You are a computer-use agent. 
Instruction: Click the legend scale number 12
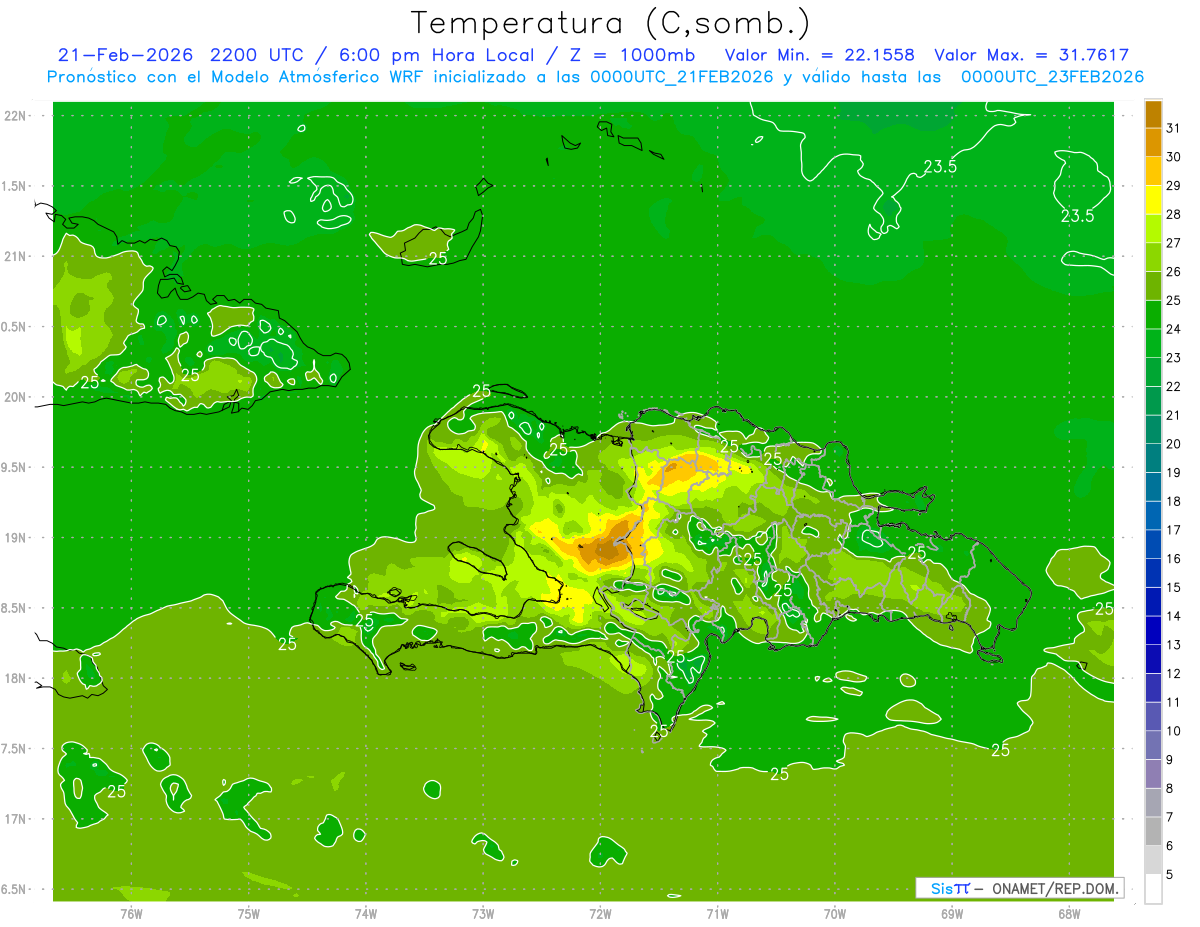pyautogui.click(x=1174, y=674)
